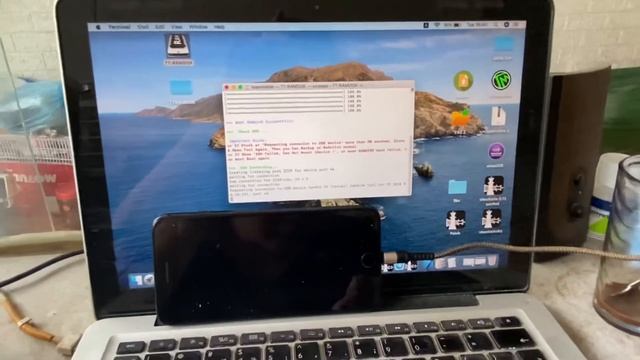
Task: Open the Window menu
Action: click(198, 27)
